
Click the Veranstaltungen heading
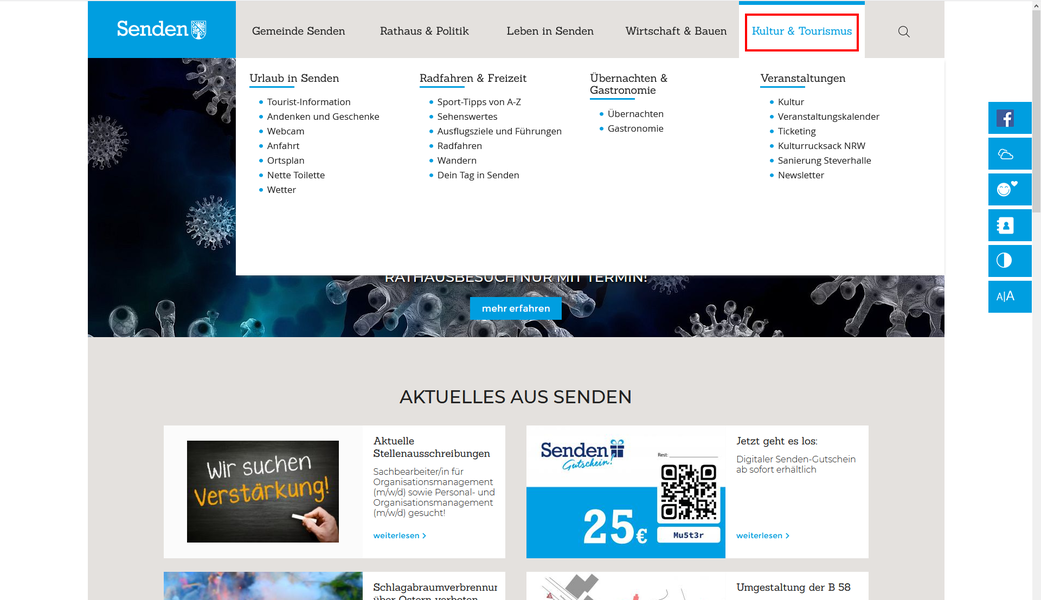[x=803, y=78]
